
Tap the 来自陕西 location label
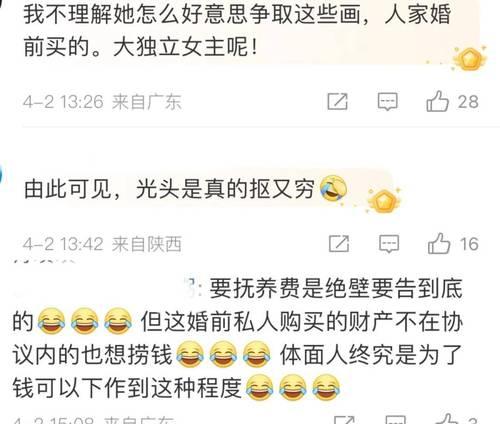coord(146,244)
